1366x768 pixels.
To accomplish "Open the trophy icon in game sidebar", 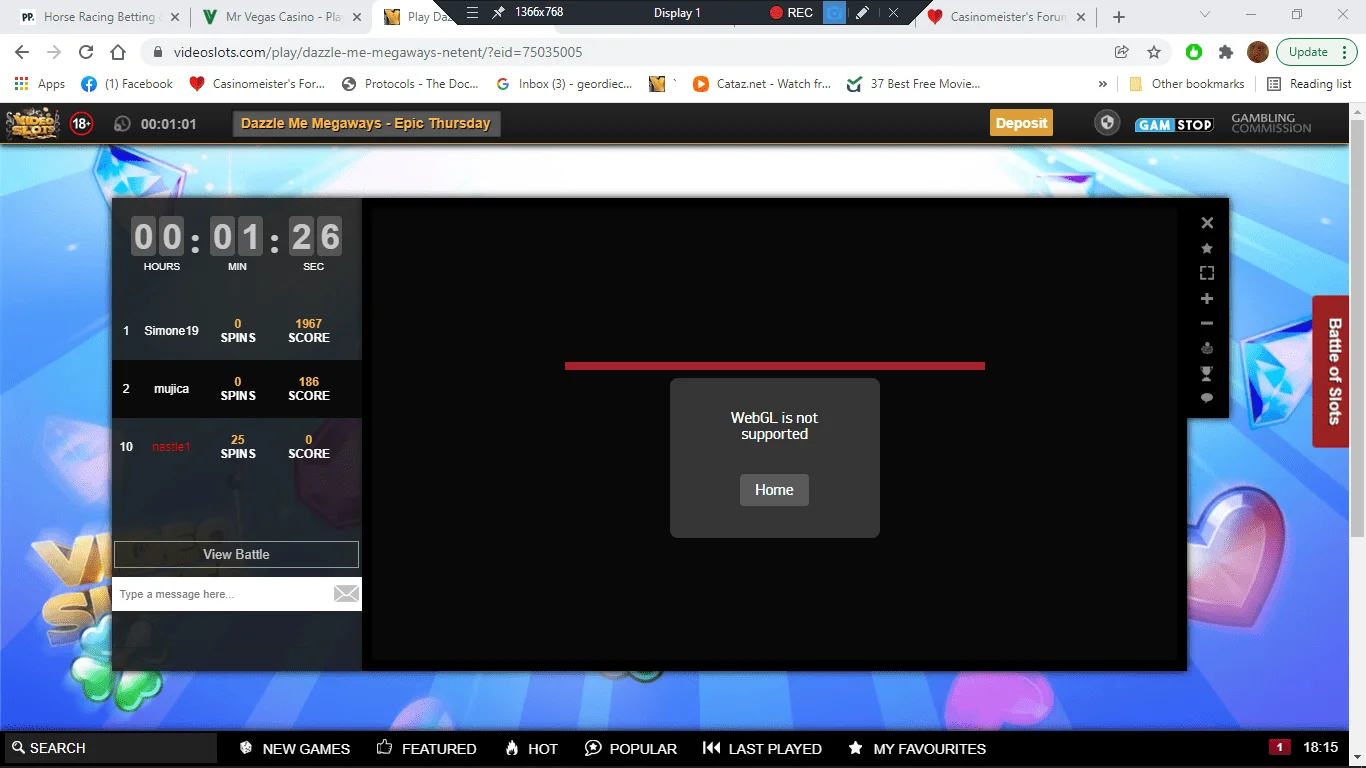I will click(1207, 373).
